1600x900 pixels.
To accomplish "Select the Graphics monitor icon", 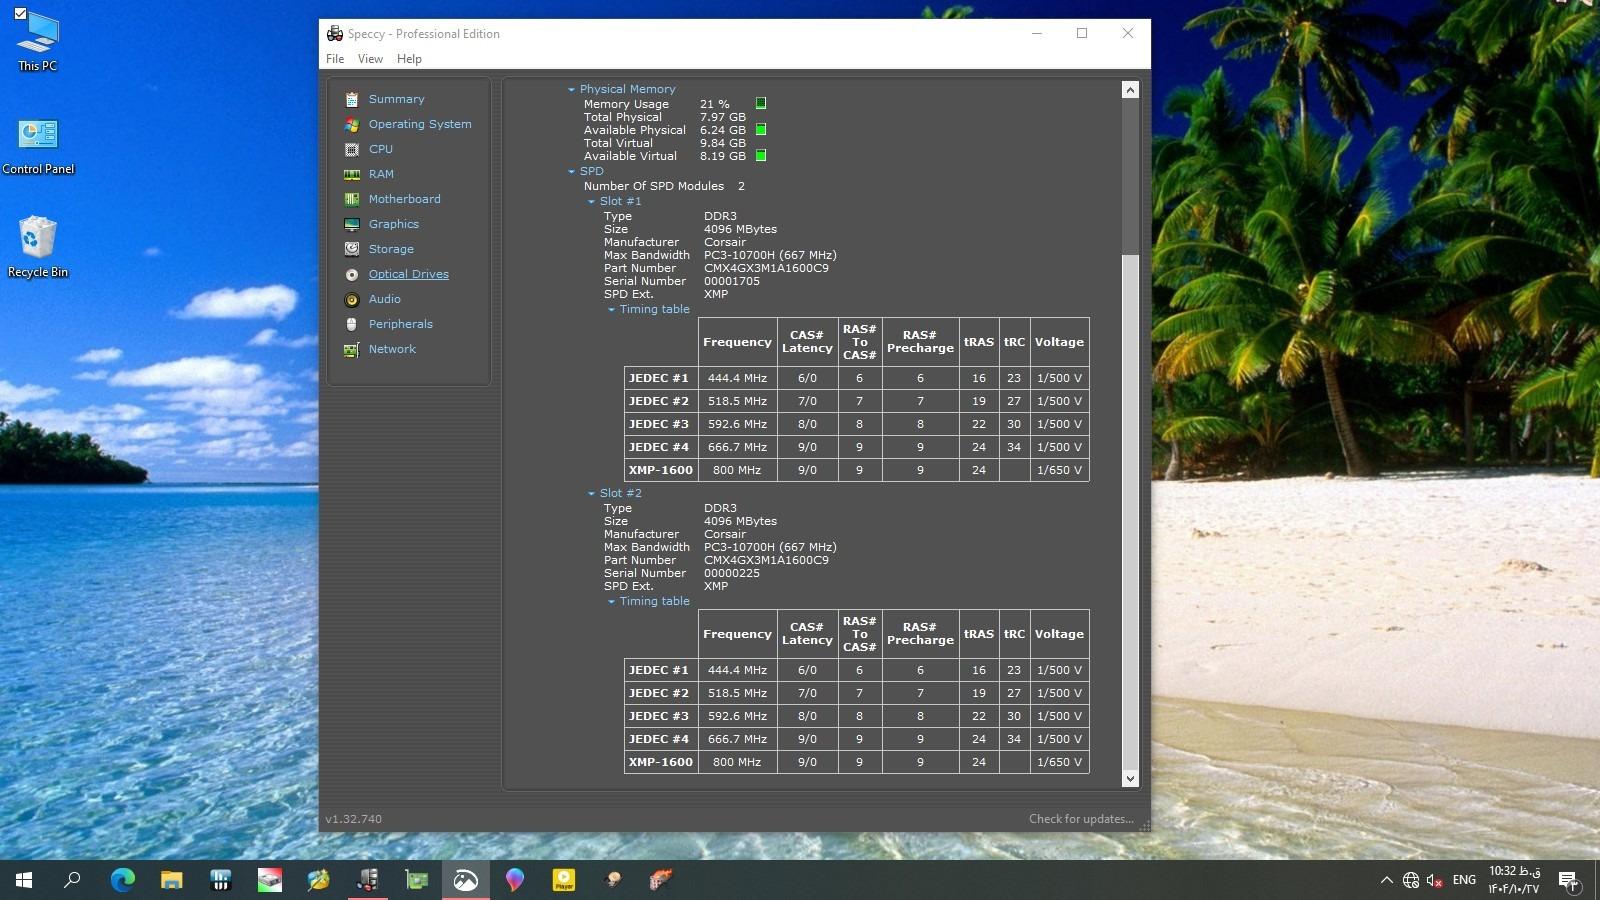I will [x=352, y=224].
